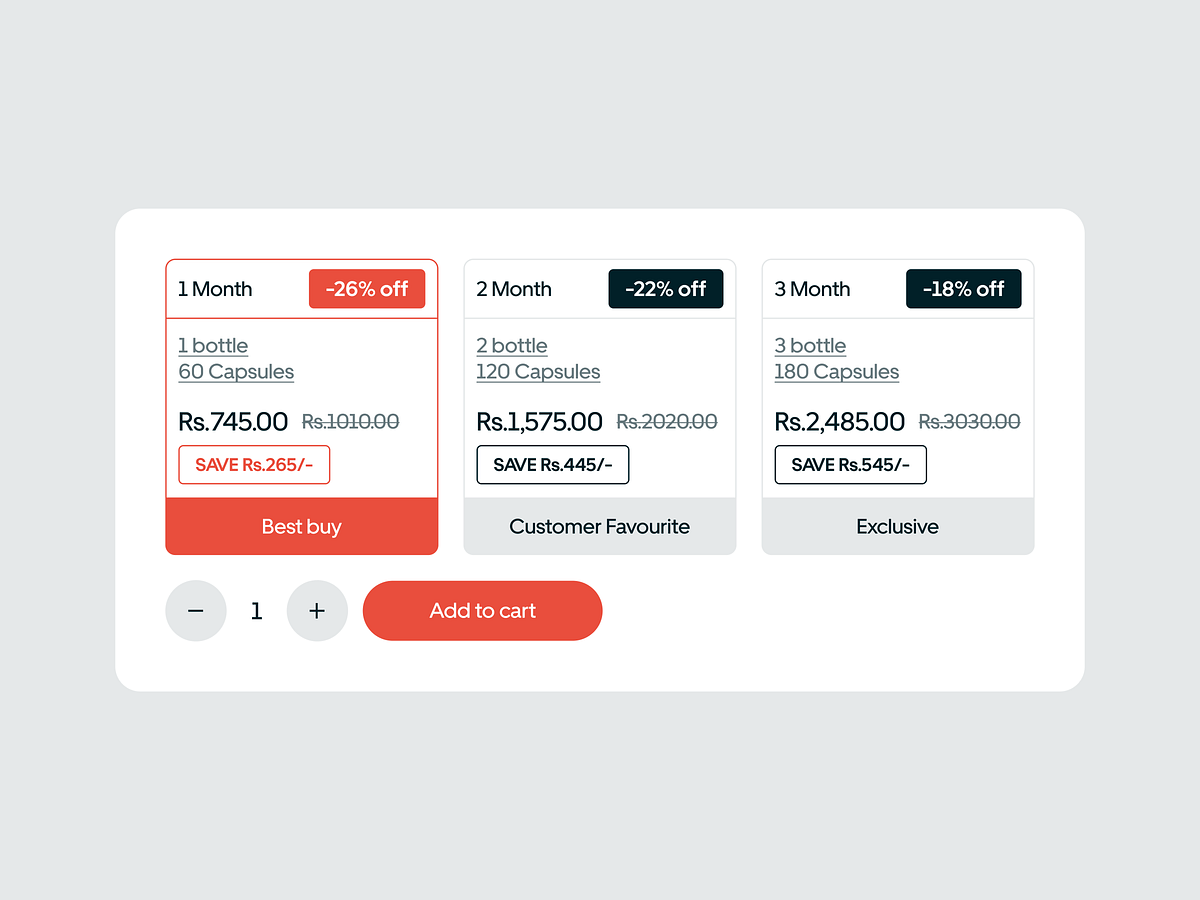The height and width of the screenshot is (900, 1200).
Task: Click the Exclusive label
Action: click(897, 526)
